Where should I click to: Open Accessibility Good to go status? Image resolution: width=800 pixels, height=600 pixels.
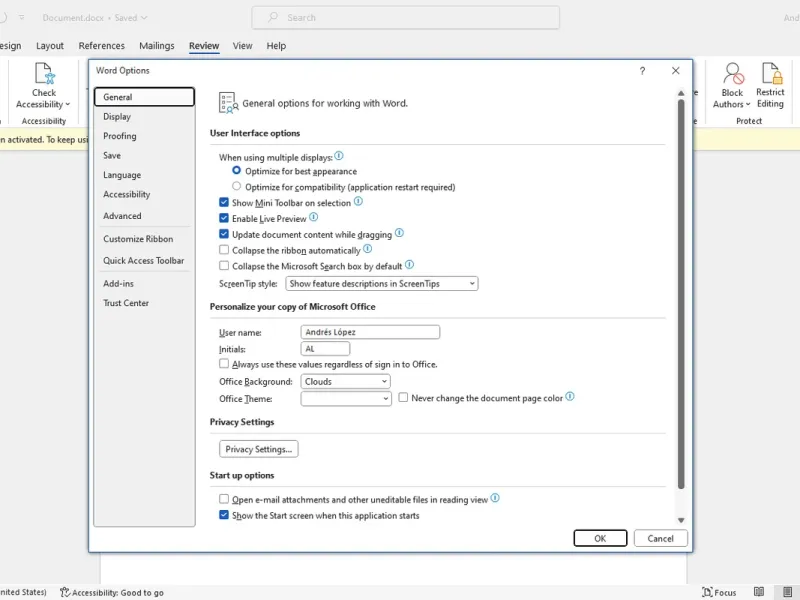pyautogui.click(x=112, y=592)
